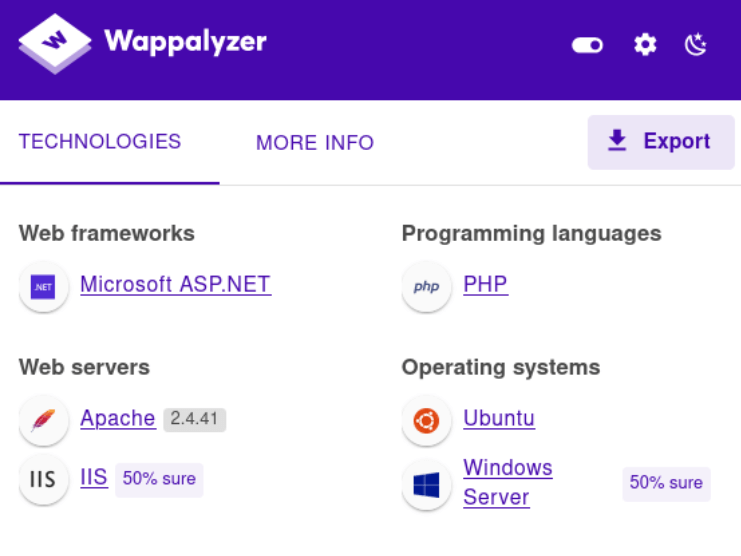Click the Windows Server logo icon
The image size is (741, 556).
[x=426, y=485]
